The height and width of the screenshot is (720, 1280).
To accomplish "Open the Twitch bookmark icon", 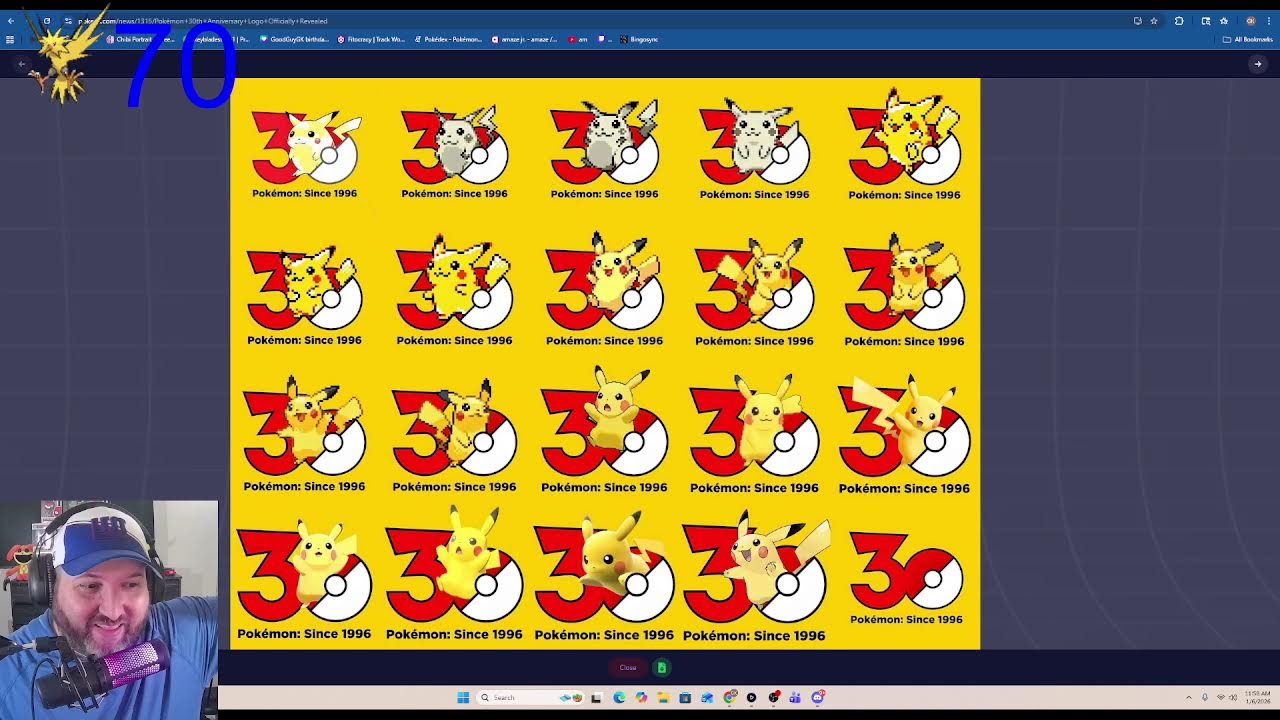I will (x=603, y=39).
